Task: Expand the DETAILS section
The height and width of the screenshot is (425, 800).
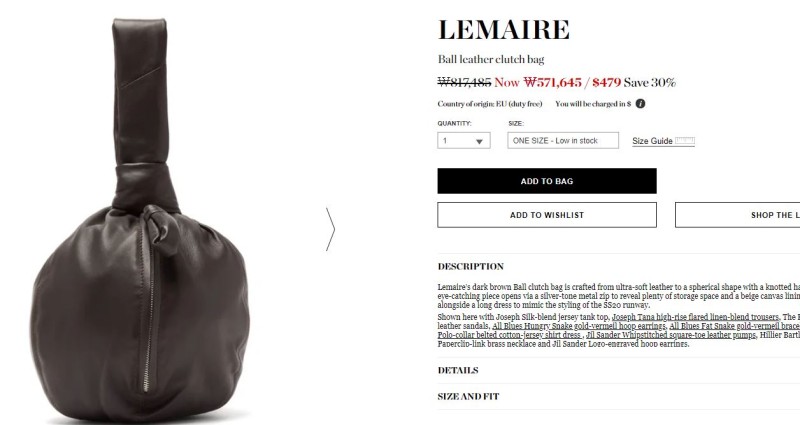Action: 458,370
